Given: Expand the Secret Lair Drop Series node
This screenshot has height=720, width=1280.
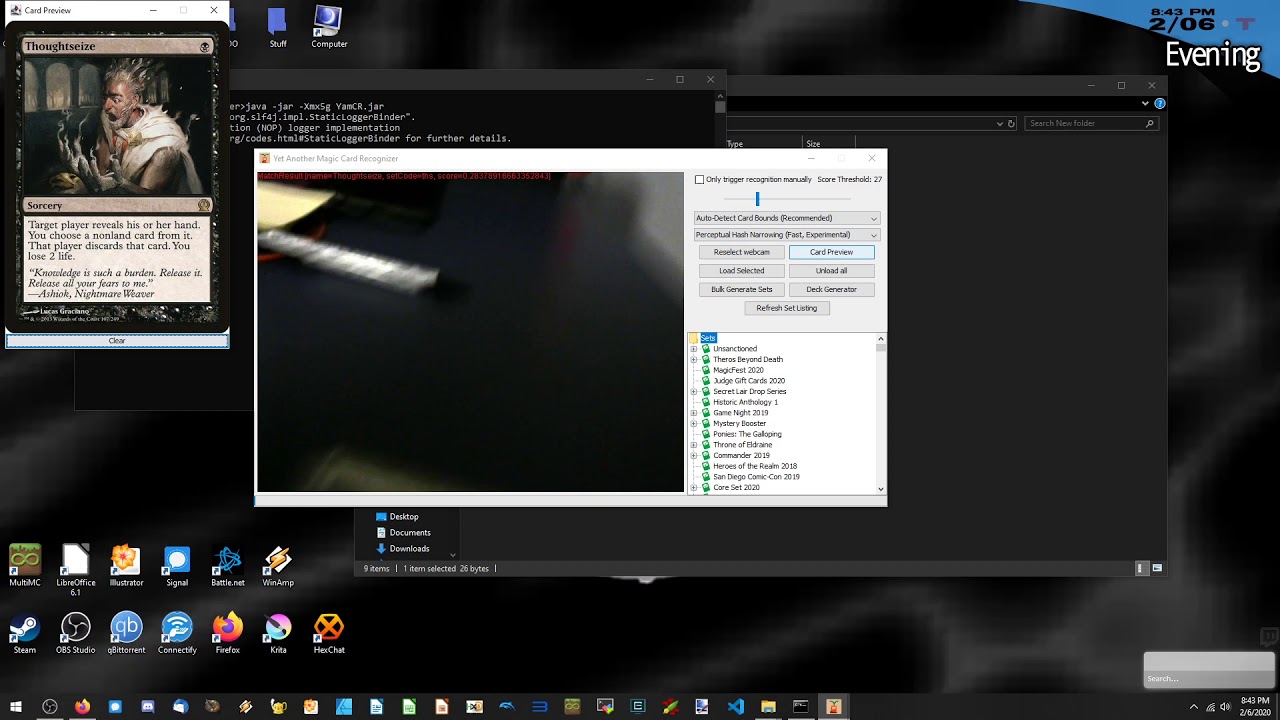Looking at the screenshot, I should [x=694, y=391].
